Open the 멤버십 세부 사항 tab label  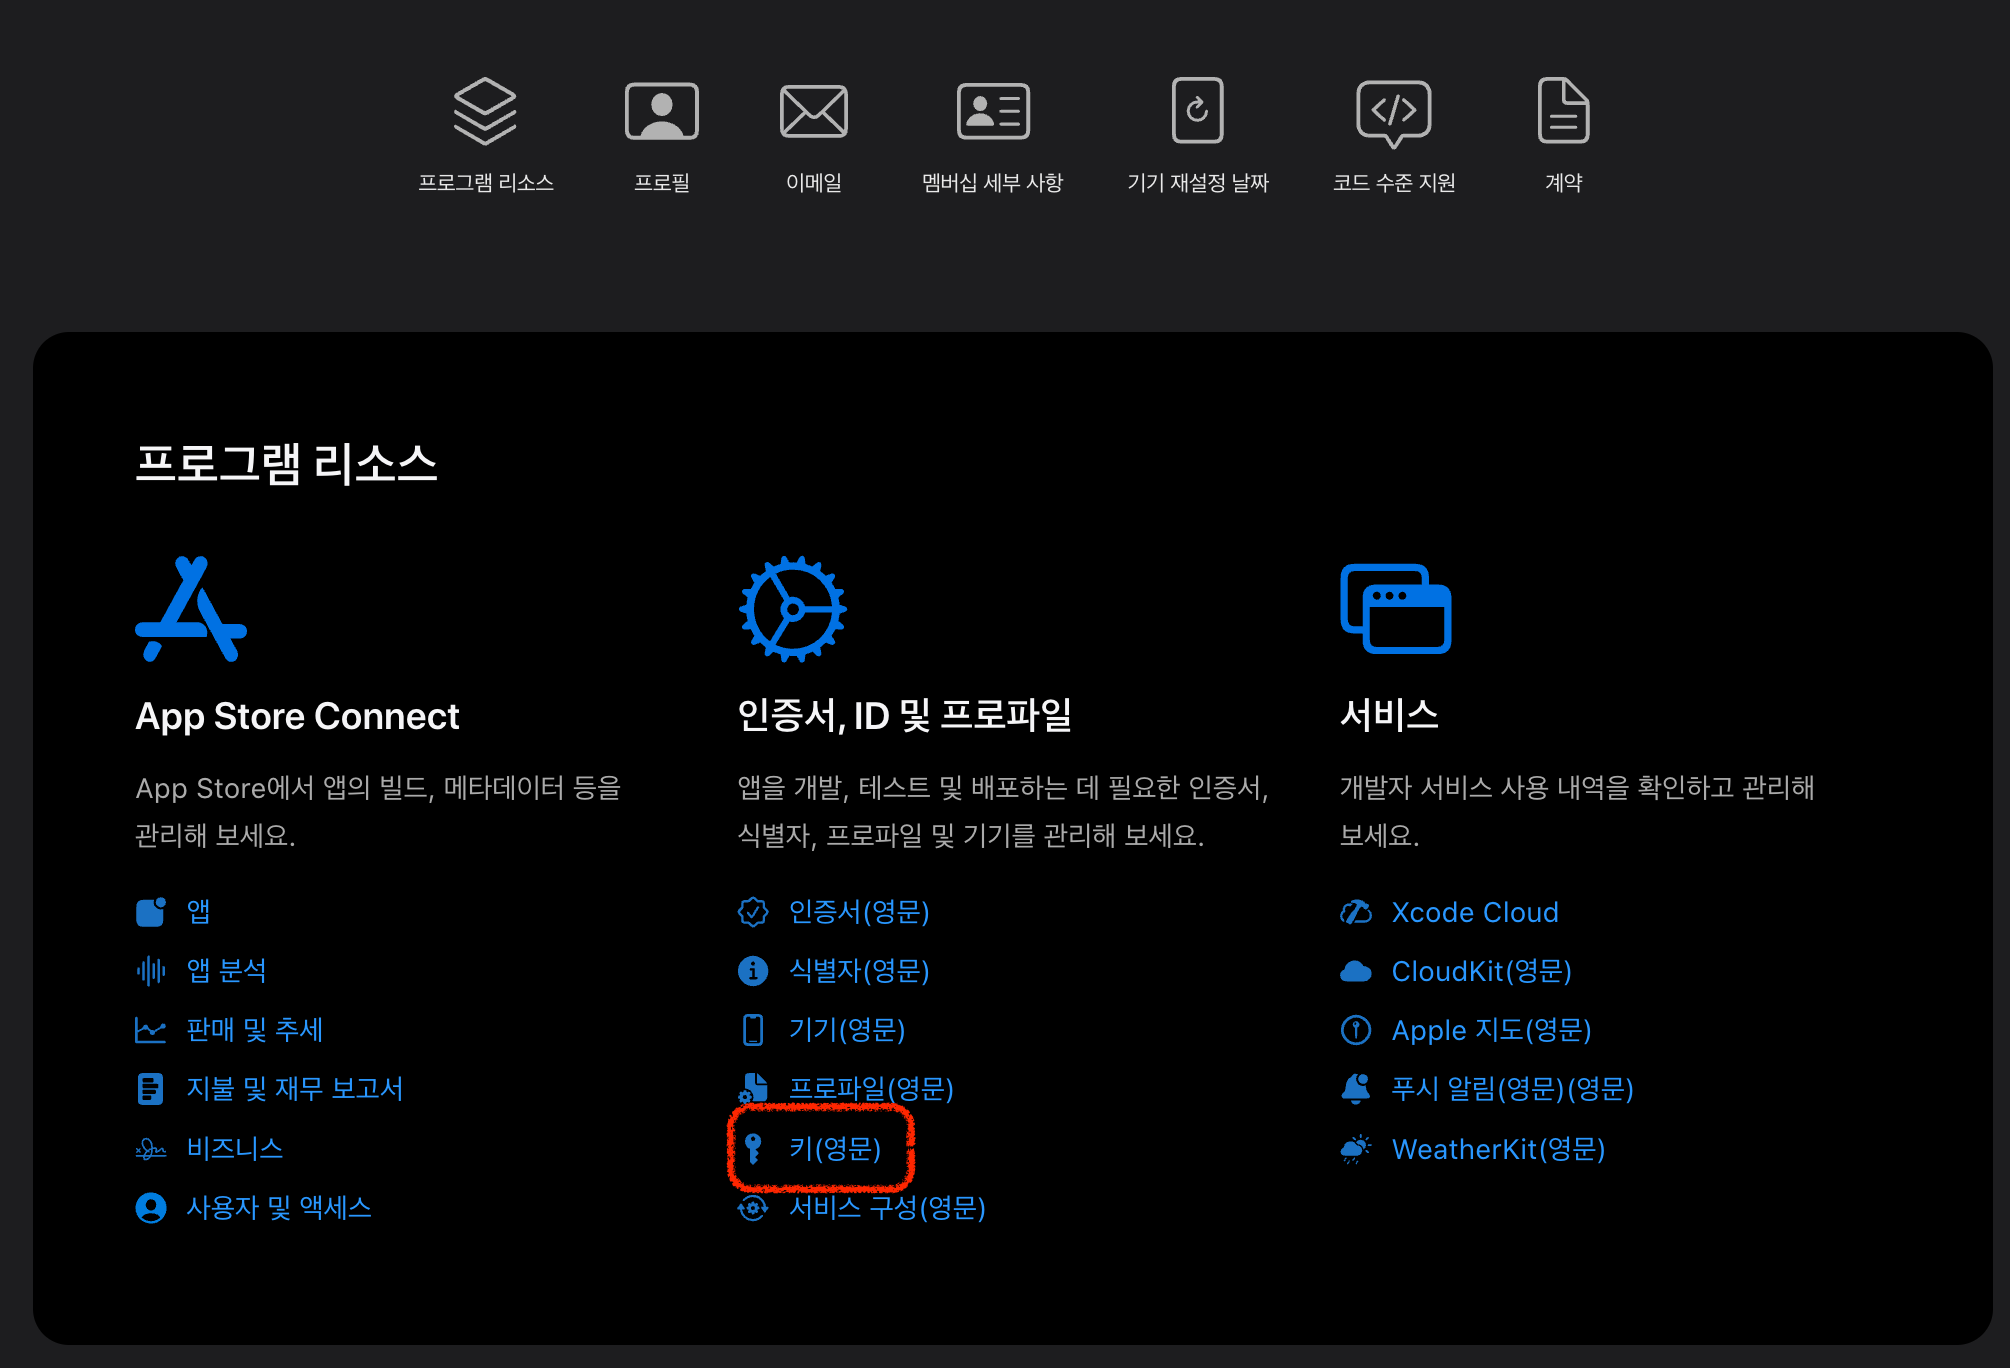(x=993, y=182)
